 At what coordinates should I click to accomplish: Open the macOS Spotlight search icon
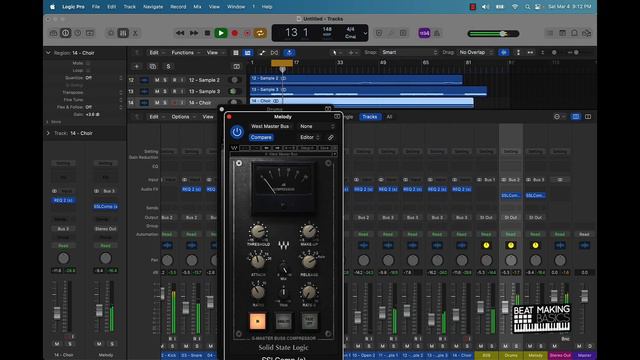(527, 7)
